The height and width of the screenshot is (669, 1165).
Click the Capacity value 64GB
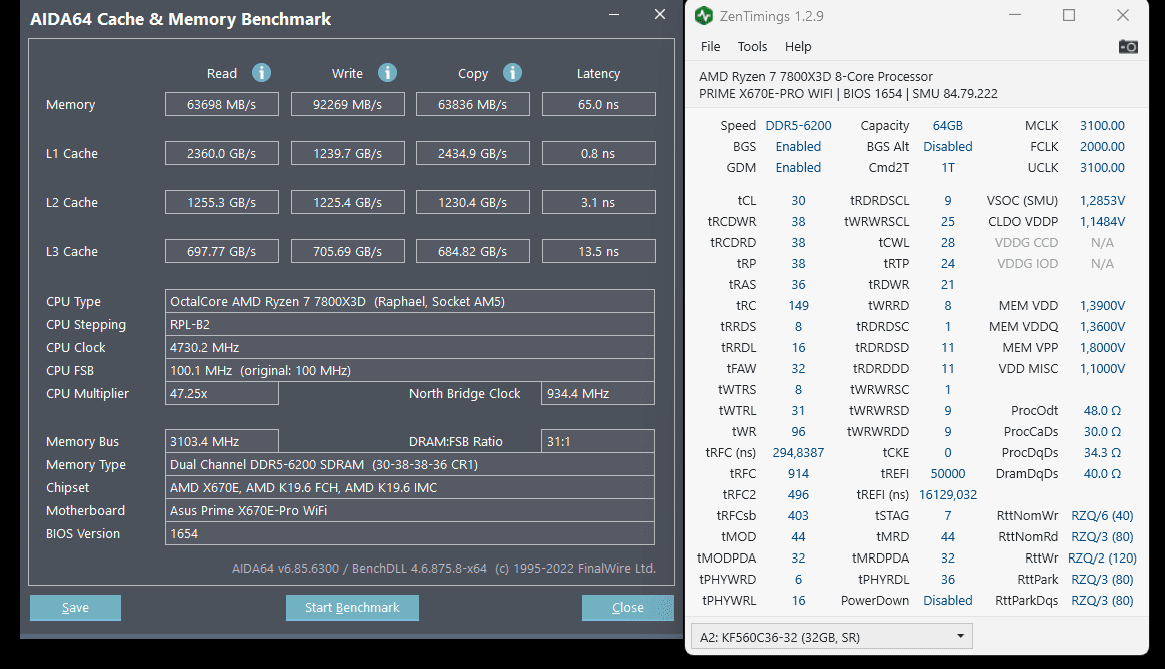(x=948, y=126)
